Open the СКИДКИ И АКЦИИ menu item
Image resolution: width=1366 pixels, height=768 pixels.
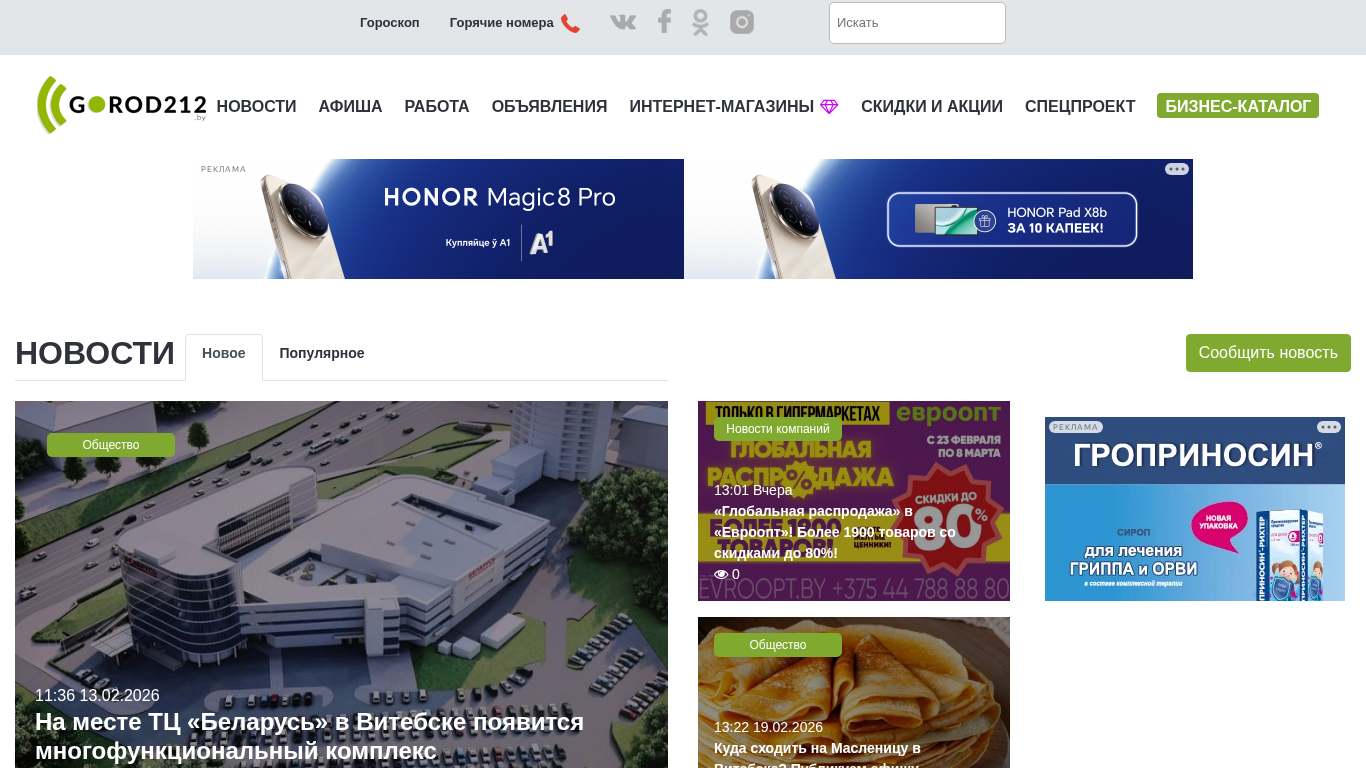click(x=932, y=107)
